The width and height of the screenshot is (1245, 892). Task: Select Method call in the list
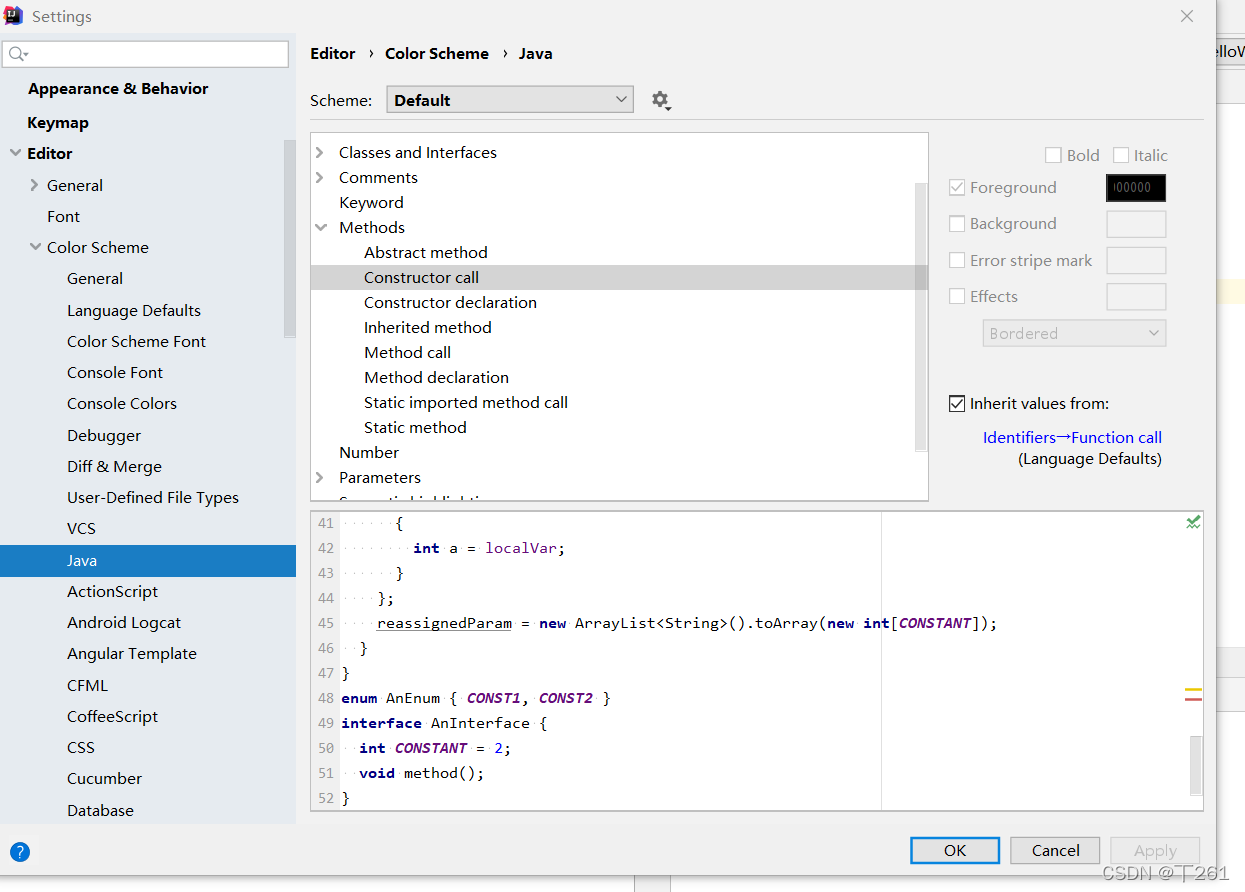(407, 352)
